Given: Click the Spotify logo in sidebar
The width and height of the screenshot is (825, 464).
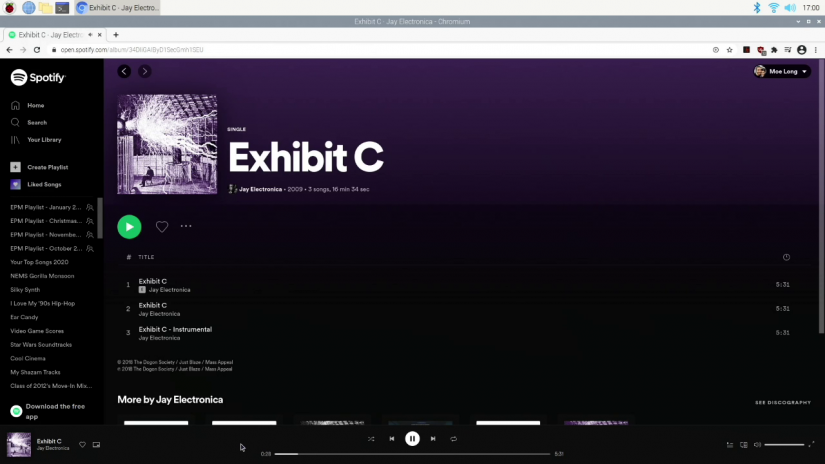Looking at the screenshot, I should 38,77.
